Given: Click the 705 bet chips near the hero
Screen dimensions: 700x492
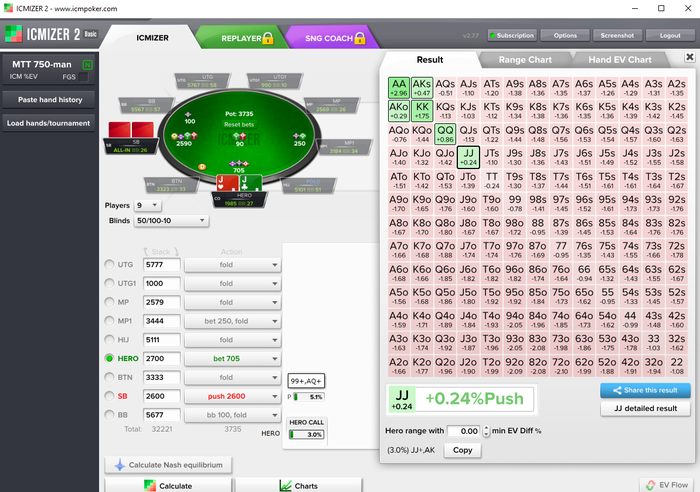Looking at the screenshot, I should pos(239,163).
